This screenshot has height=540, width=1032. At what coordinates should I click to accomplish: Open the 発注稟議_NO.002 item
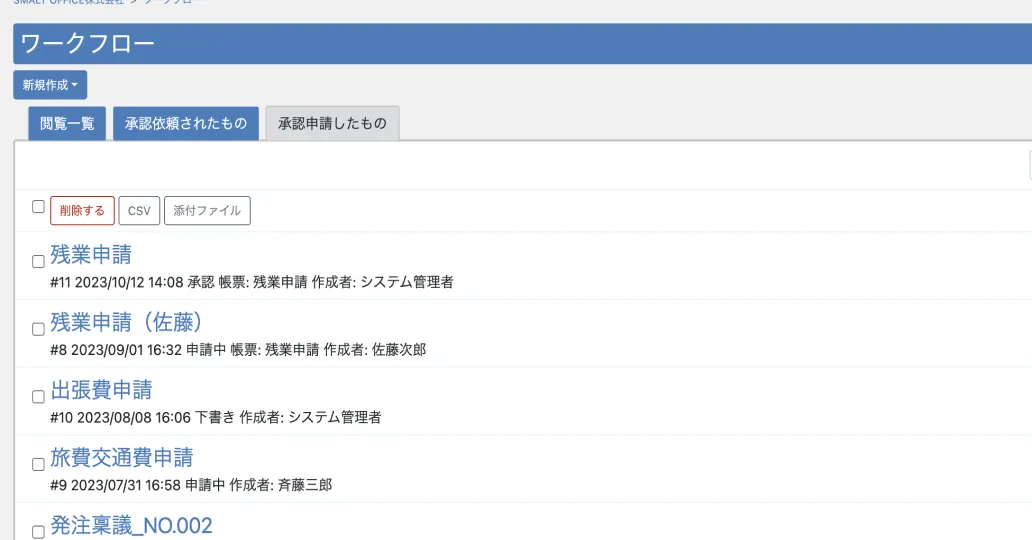[131, 525]
